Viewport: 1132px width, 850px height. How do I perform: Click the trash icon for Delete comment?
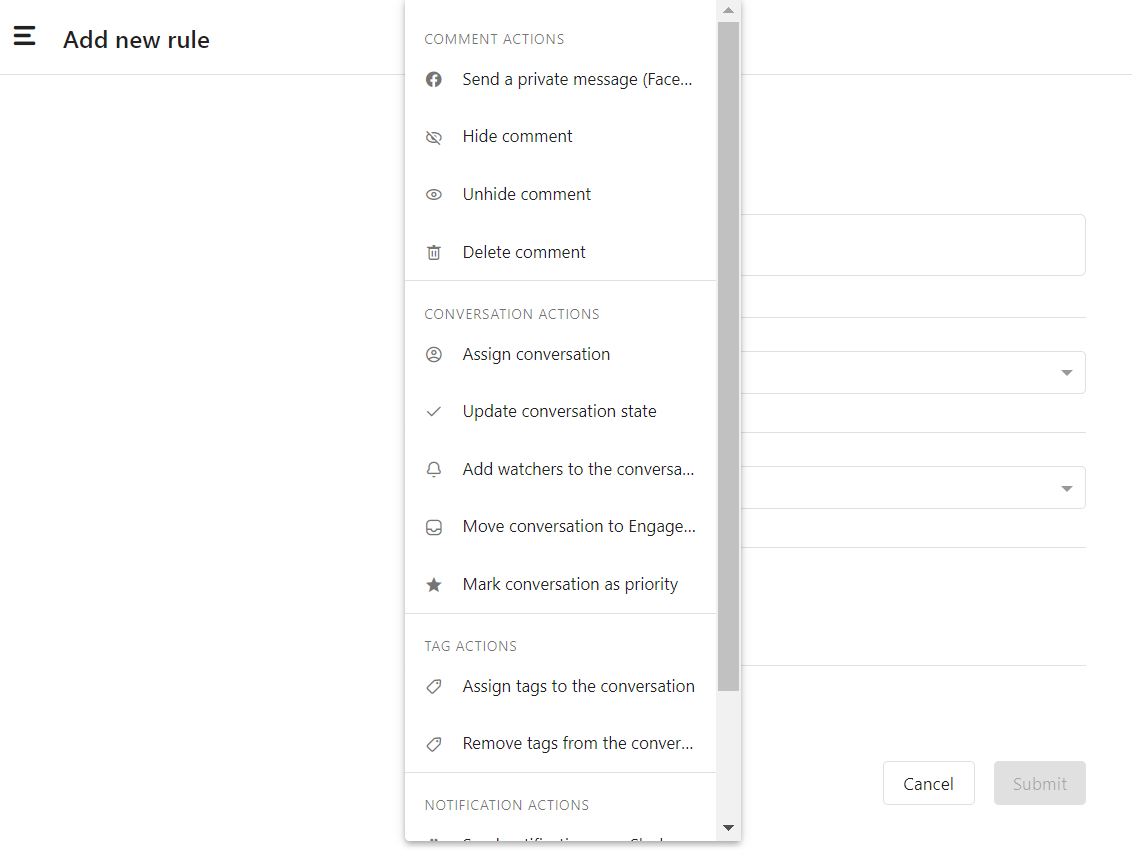coord(434,253)
